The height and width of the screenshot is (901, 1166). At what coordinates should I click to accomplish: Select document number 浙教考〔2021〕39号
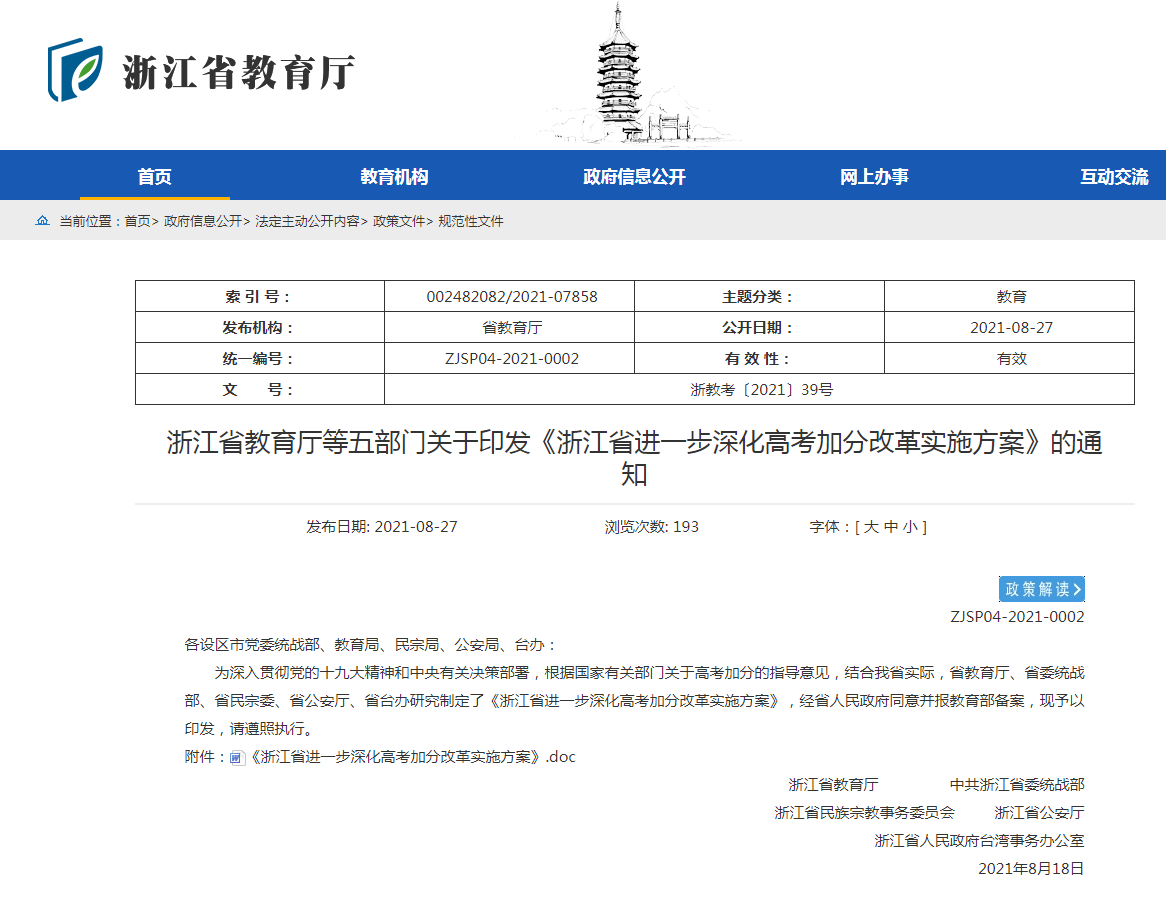pyautogui.click(x=759, y=390)
